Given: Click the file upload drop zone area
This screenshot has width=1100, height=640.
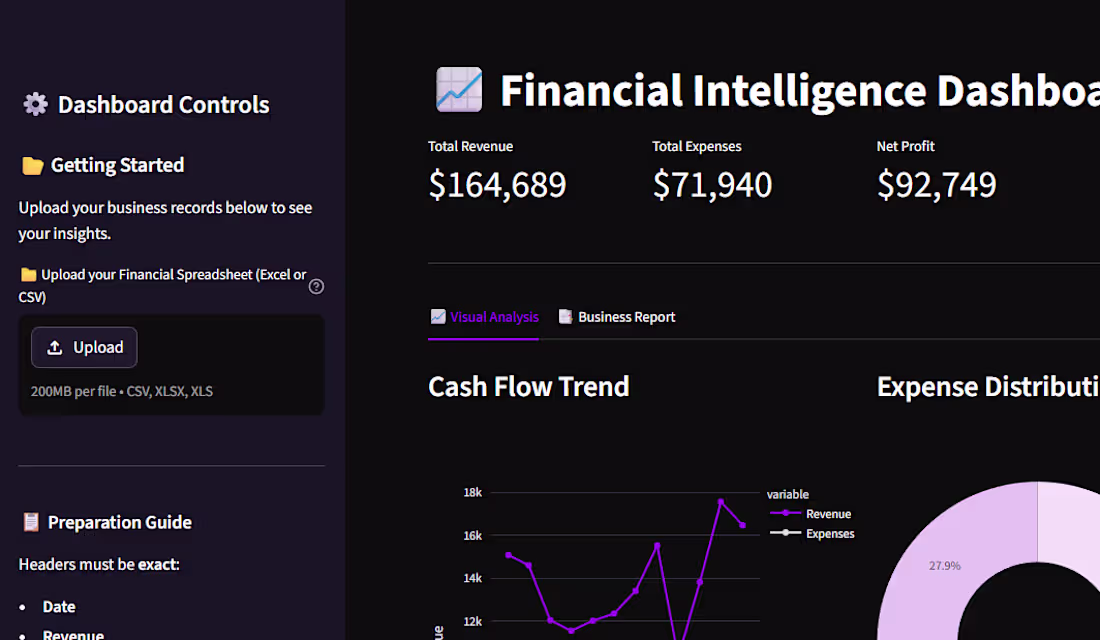Looking at the screenshot, I should pyautogui.click(x=171, y=365).
